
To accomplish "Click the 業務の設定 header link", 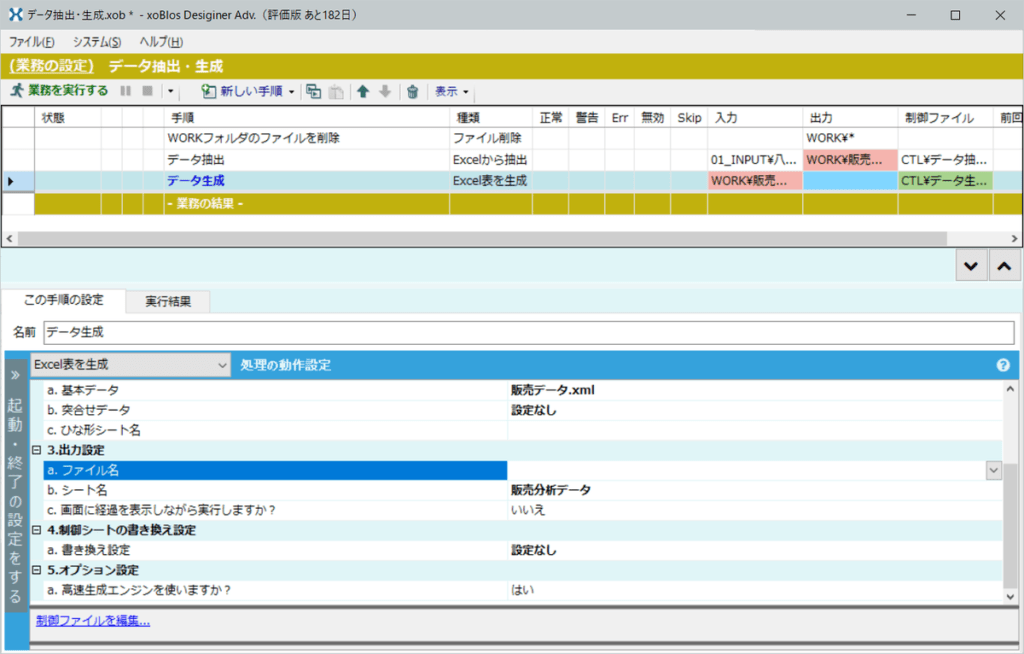I will click(52, 66).
